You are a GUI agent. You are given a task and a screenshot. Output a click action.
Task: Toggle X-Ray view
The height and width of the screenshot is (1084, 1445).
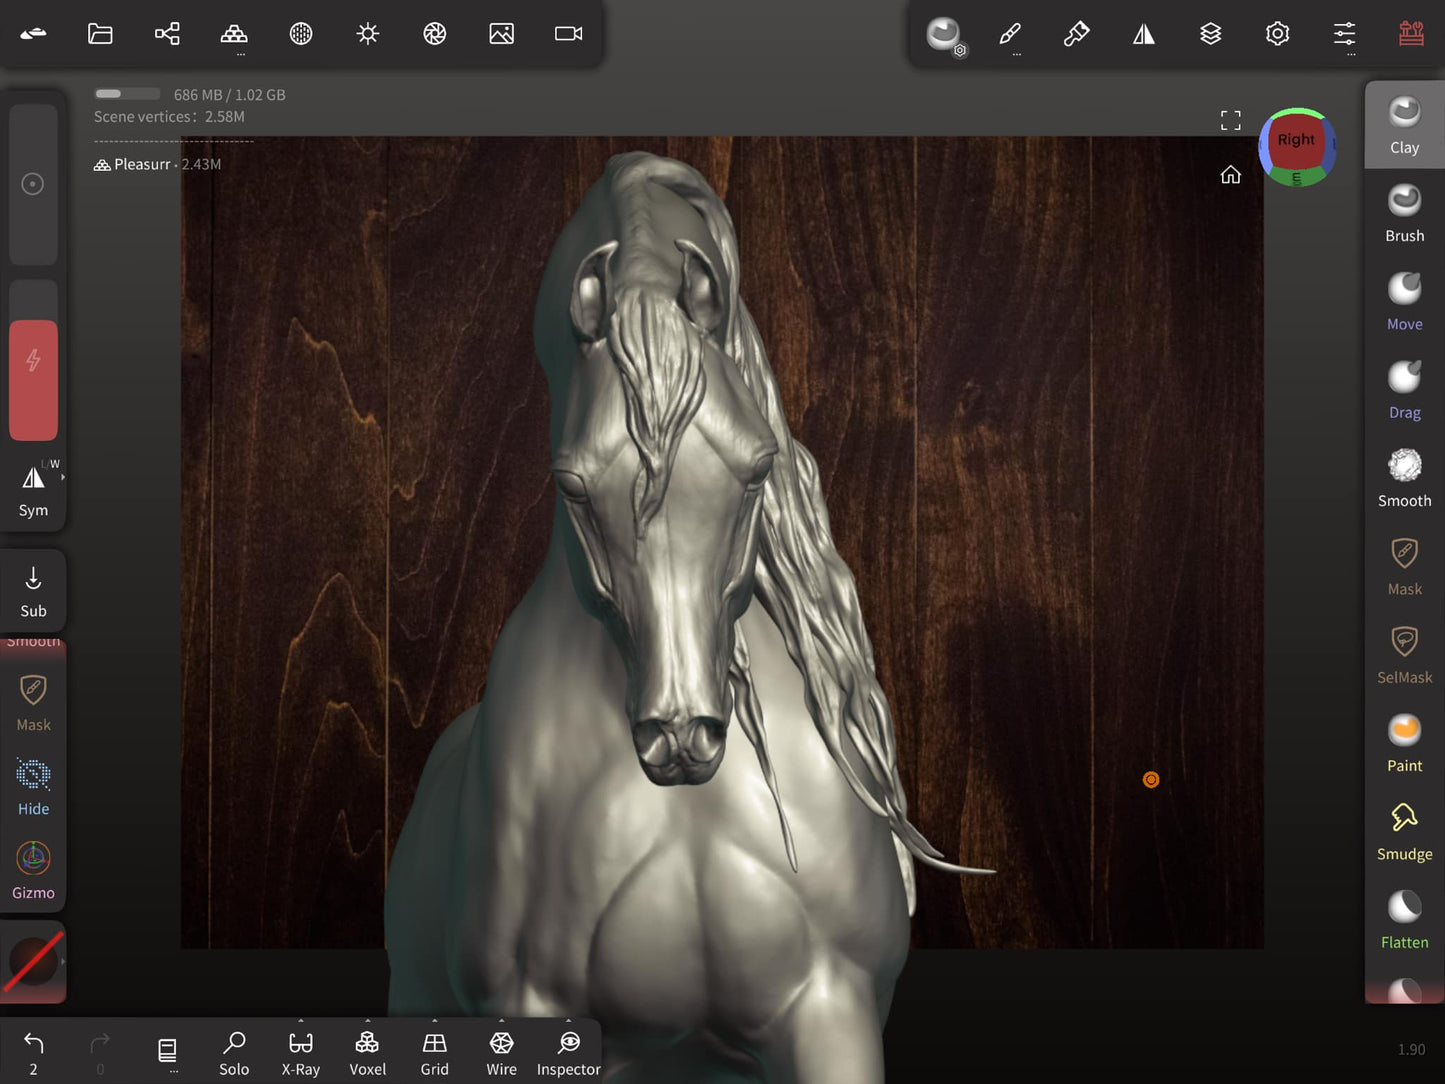[x=301, y=1053]
